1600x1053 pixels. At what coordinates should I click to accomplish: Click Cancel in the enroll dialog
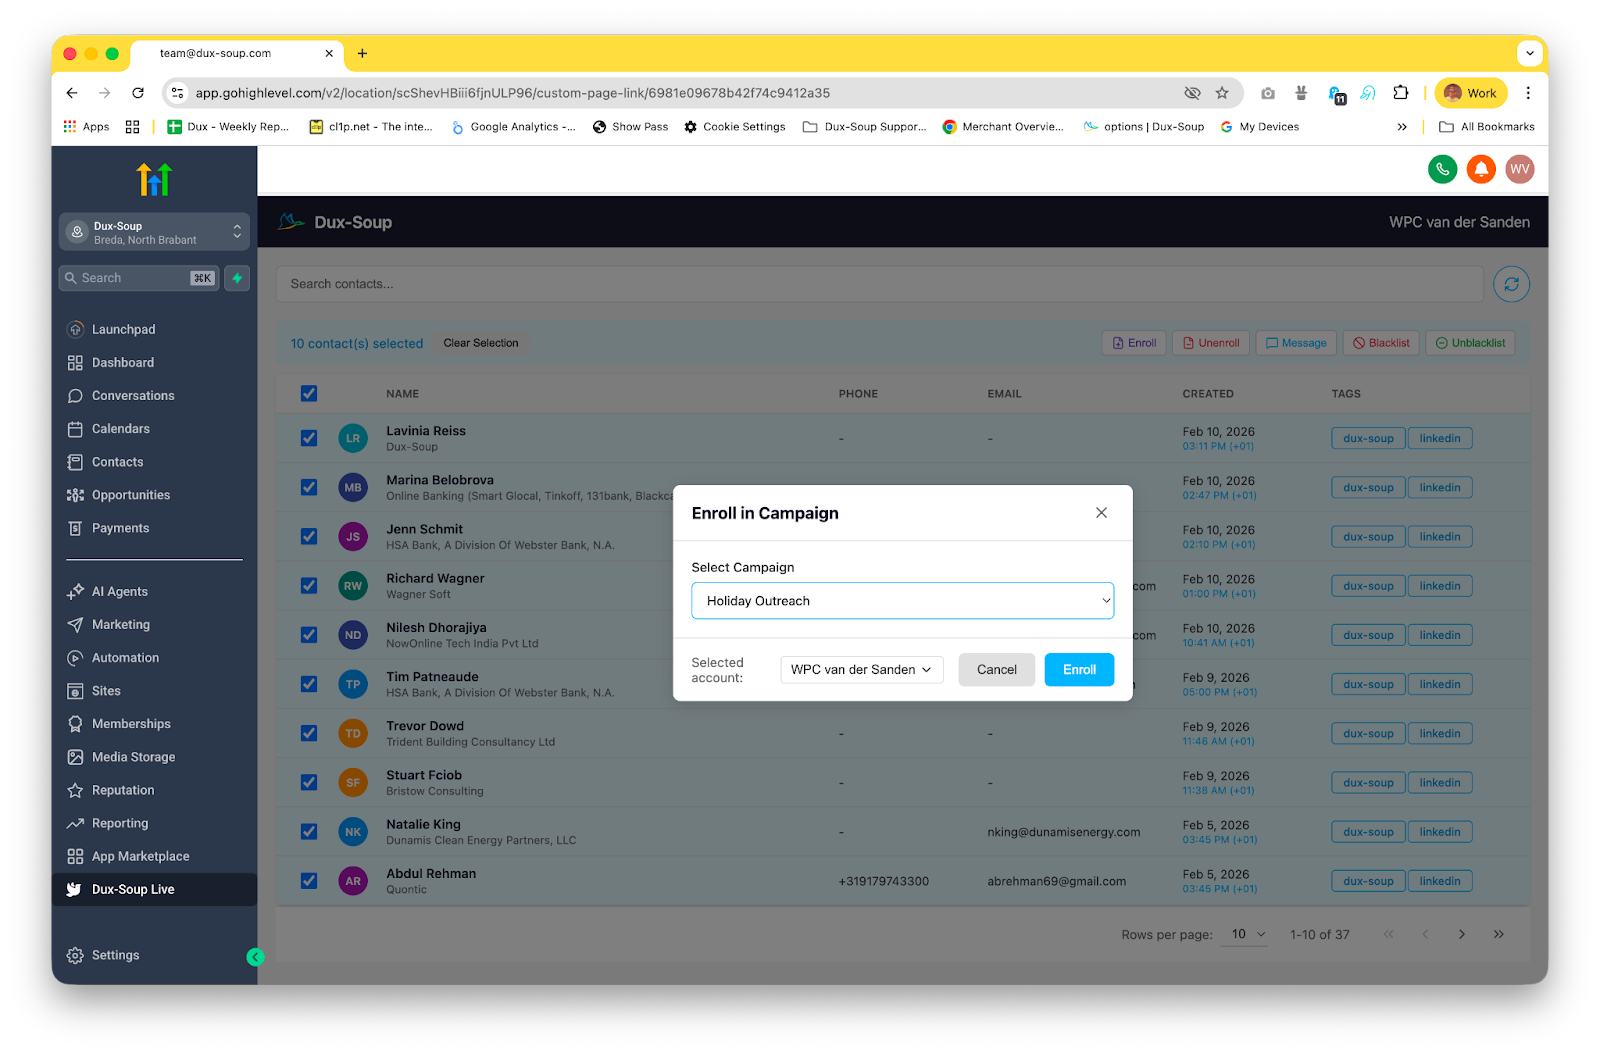tap(996, 670)
